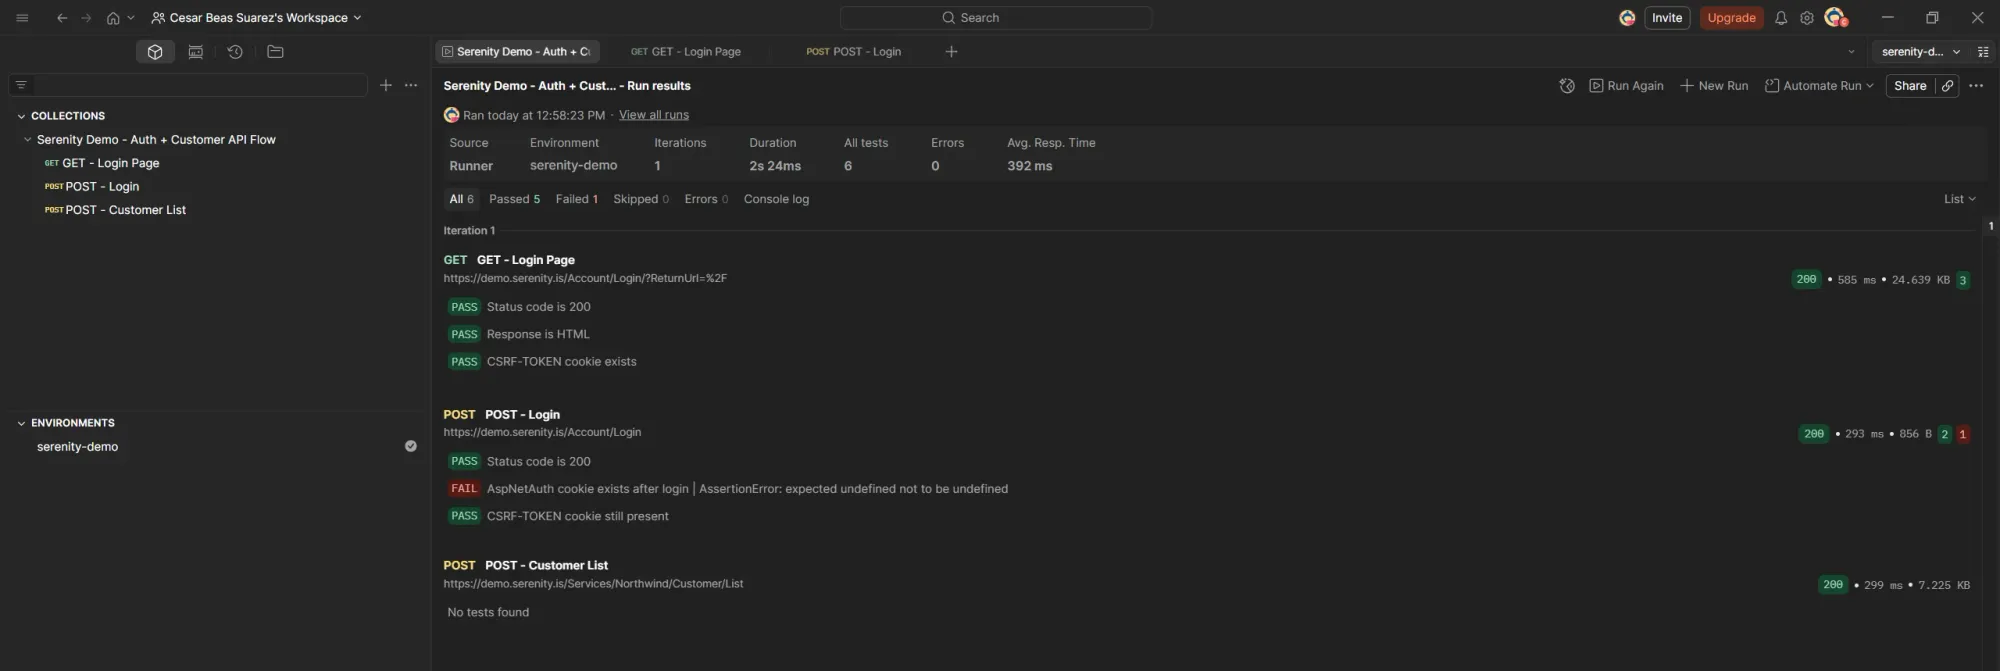Open notifications bell icon

point(1781,18)
